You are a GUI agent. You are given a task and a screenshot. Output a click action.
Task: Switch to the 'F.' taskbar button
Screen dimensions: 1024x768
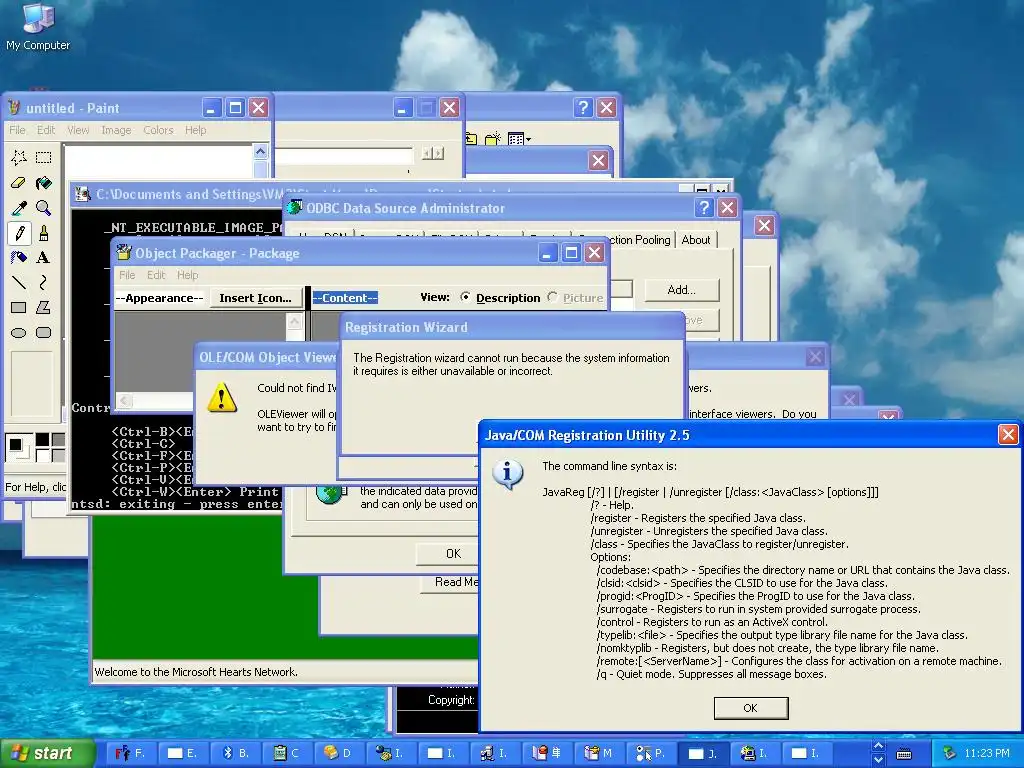click(129, 753)
